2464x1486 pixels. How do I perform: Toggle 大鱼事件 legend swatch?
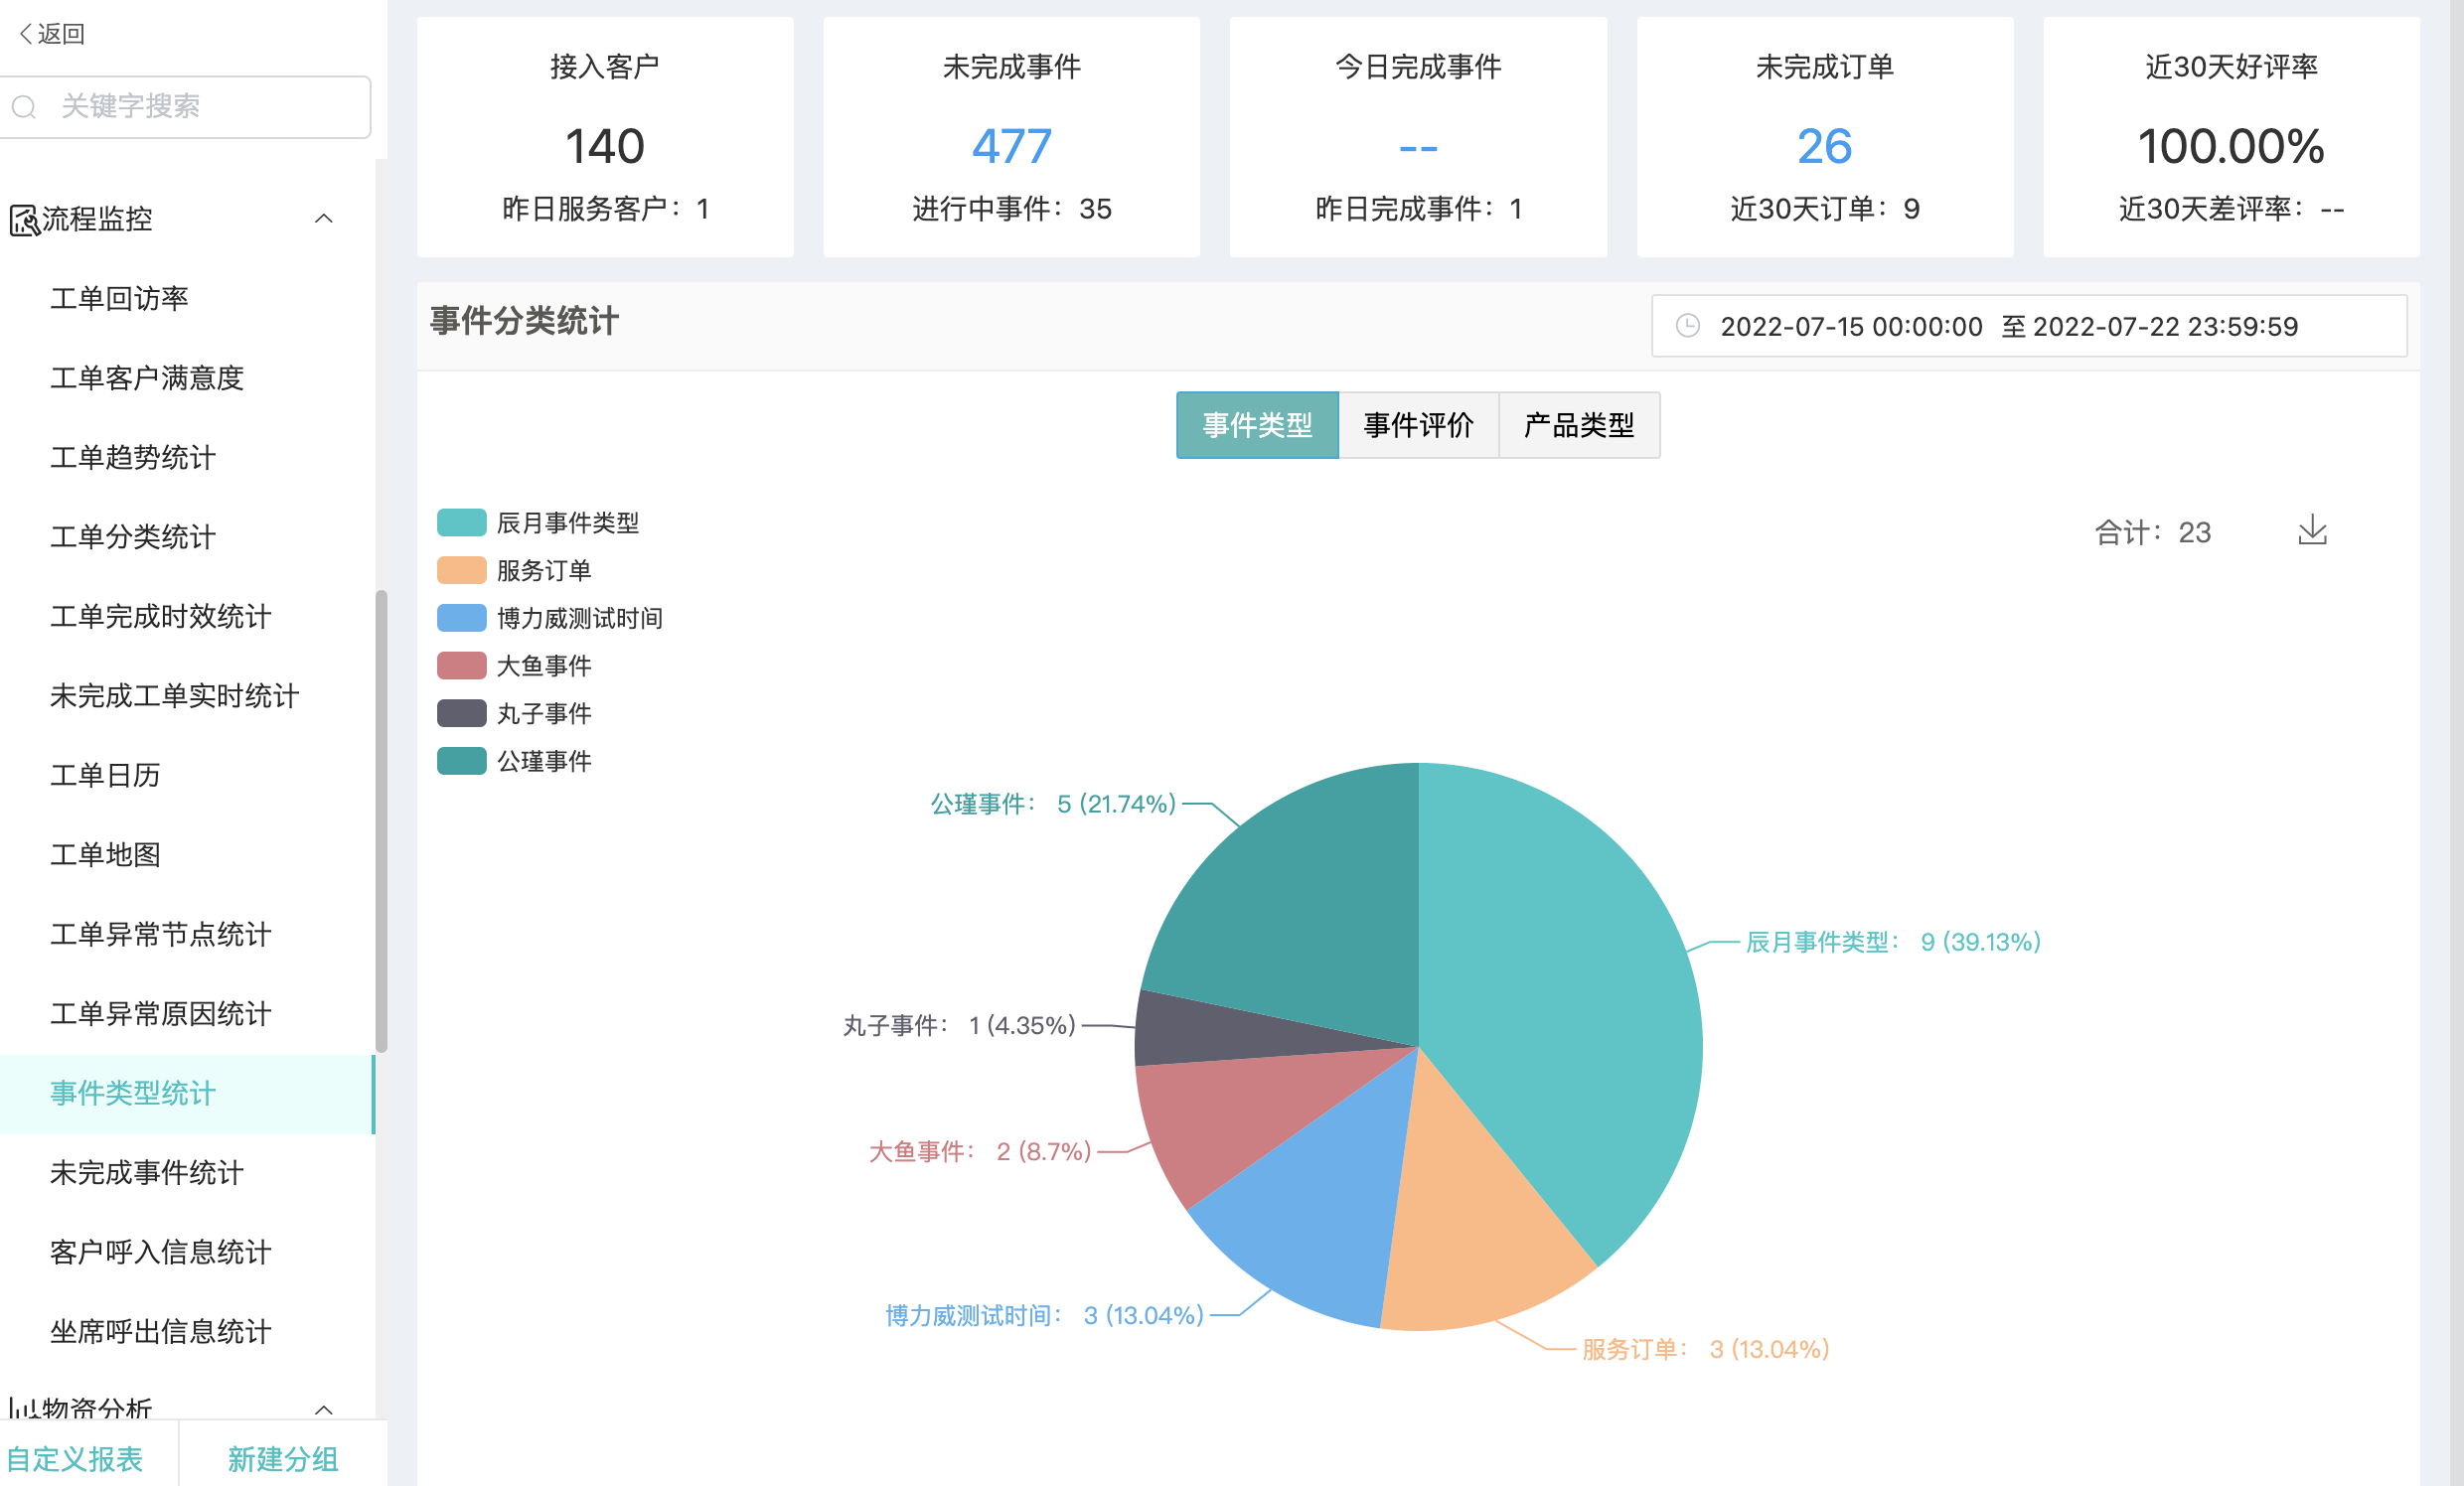pyautogui.click(x=461, y=665)
